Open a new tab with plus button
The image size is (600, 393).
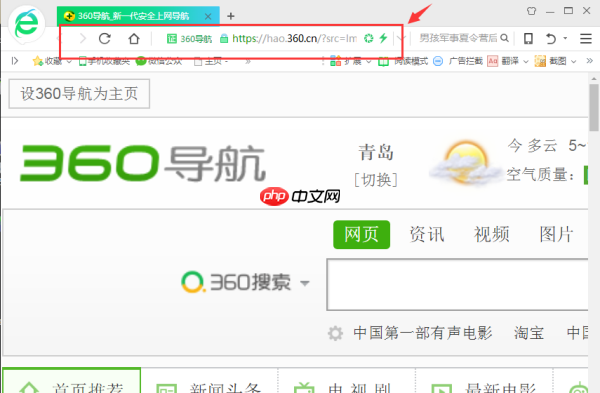230,16
